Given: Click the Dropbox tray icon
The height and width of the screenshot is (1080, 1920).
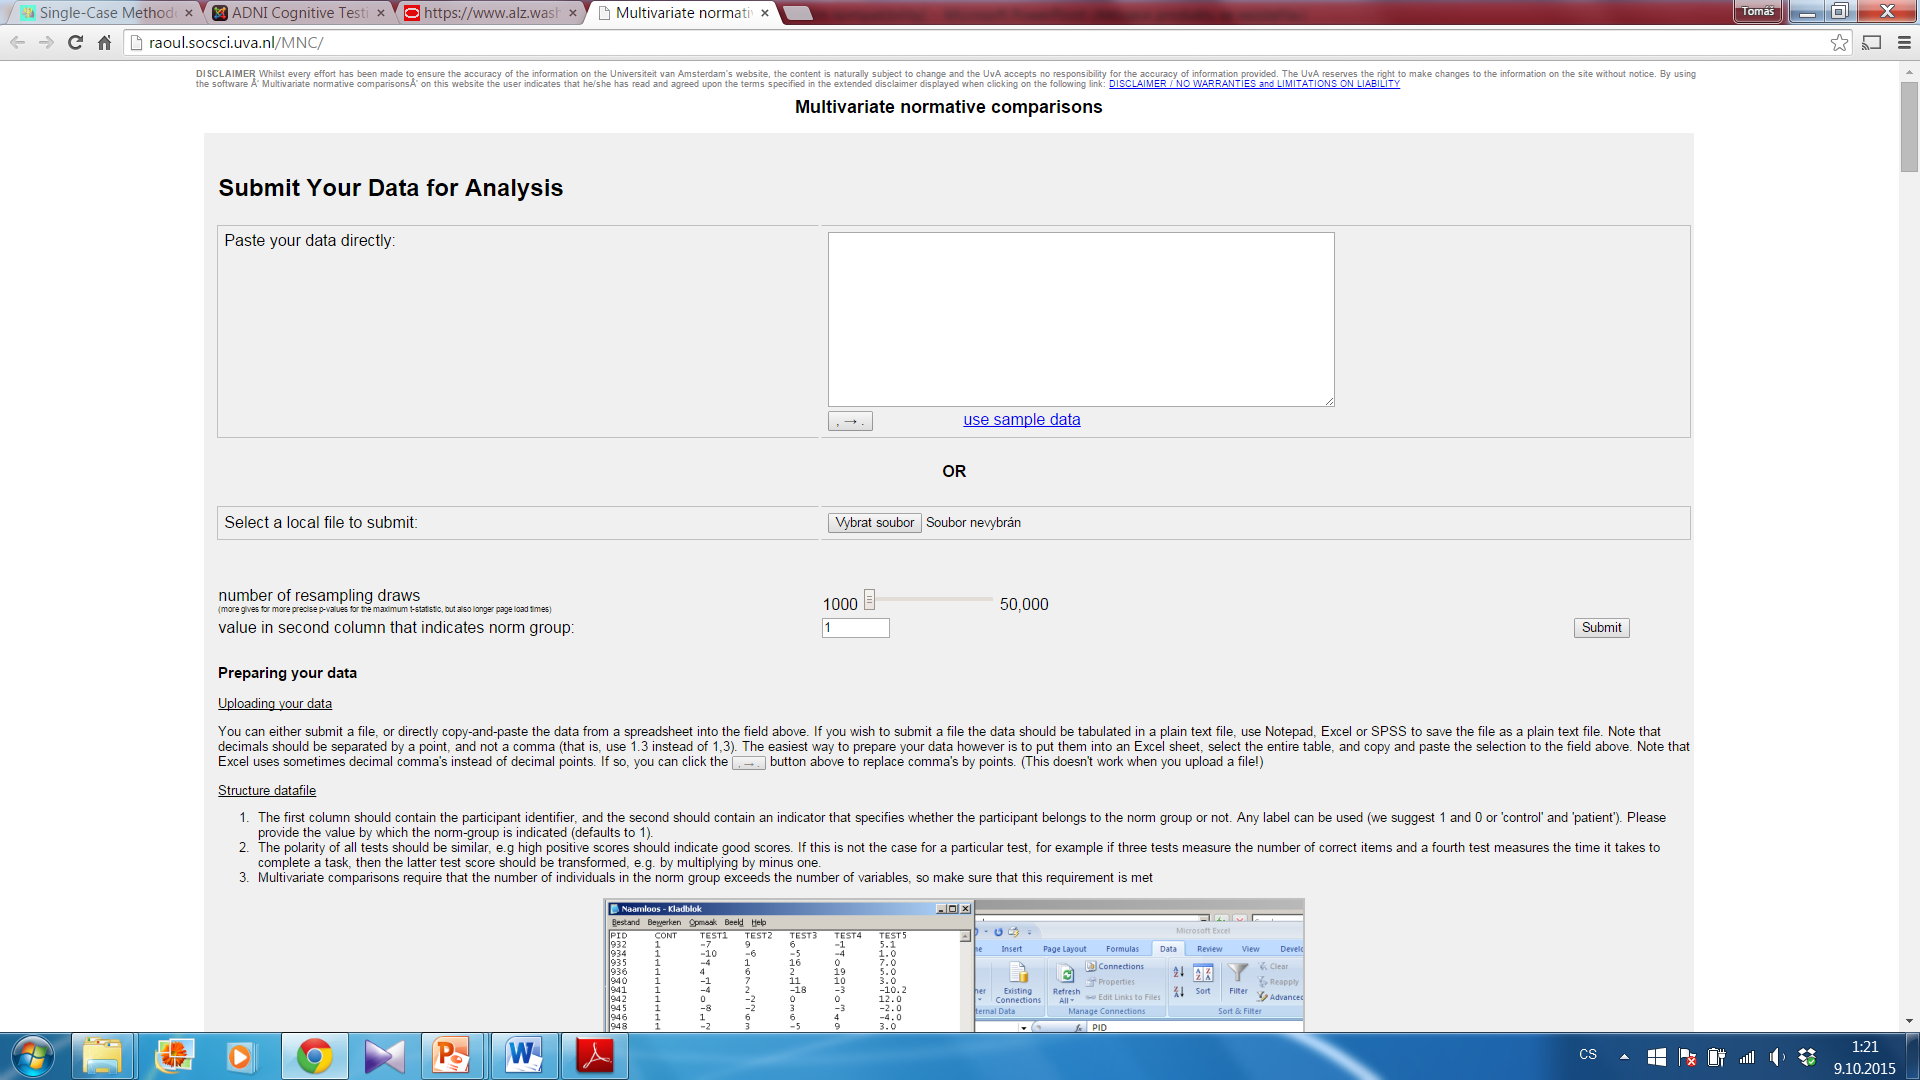Looking at the screenshot, I should point(1807,1056).
